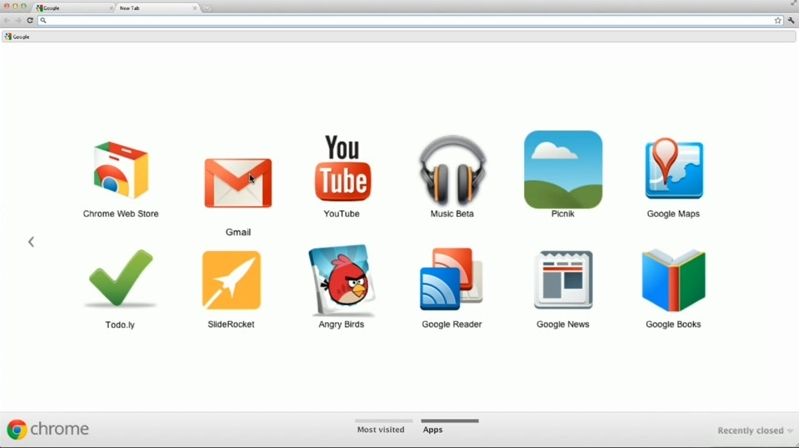Click the browser forward button
This screenshot has height=448, width=799.
(18, 20)
